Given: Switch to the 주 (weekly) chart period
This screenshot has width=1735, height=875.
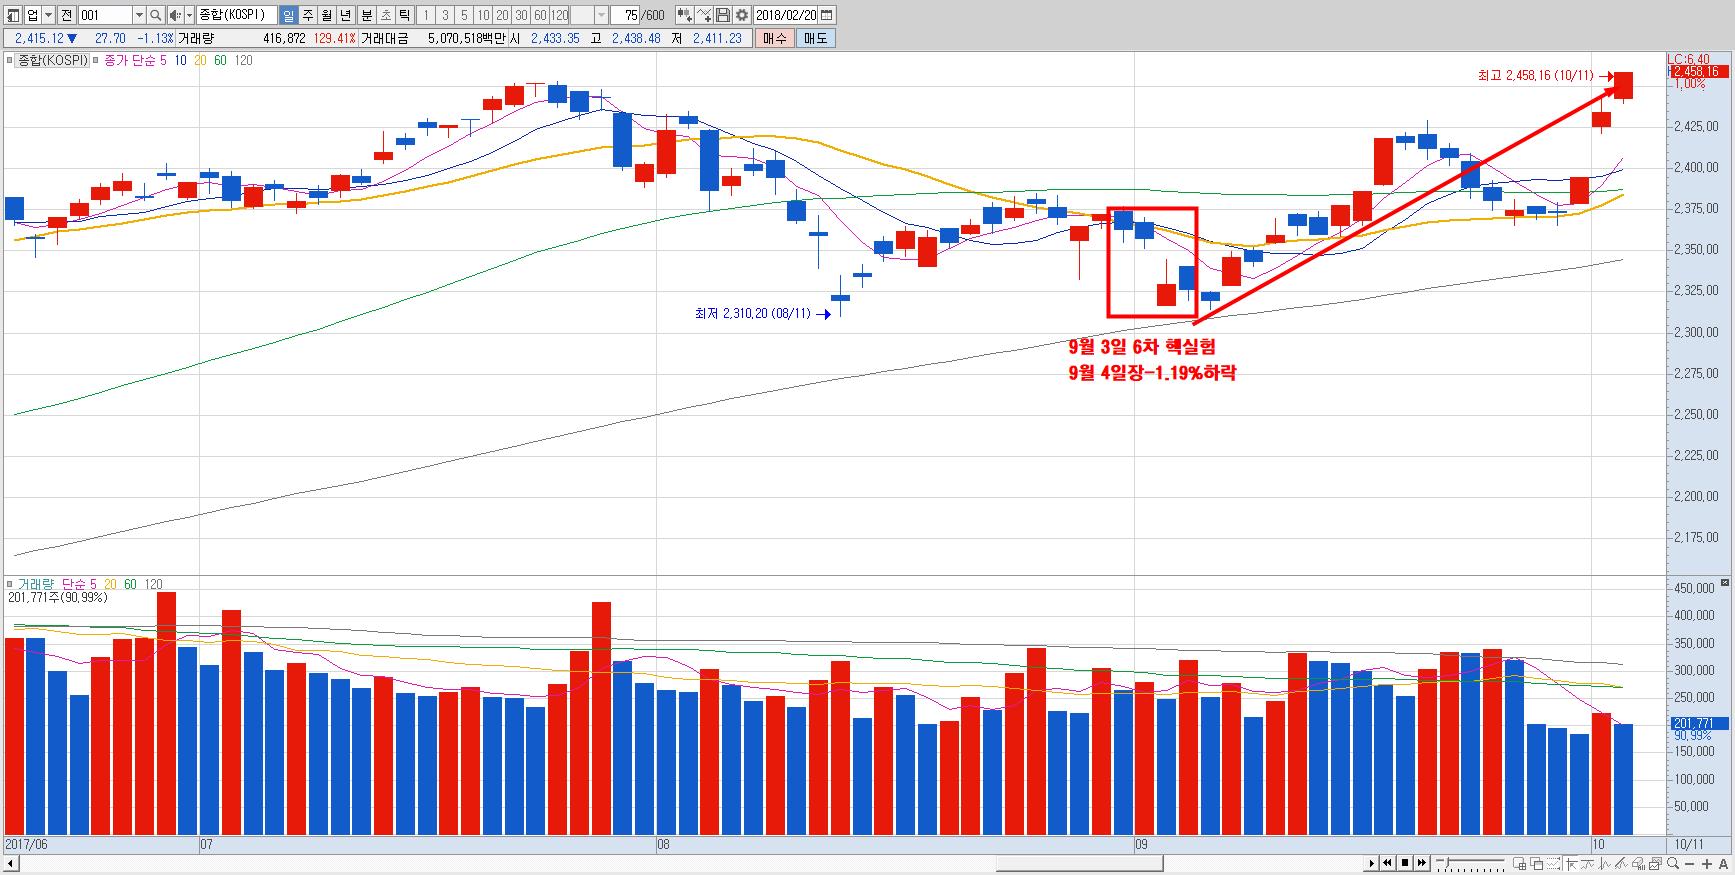Looking at the screenshot, I should click(307, 15).
